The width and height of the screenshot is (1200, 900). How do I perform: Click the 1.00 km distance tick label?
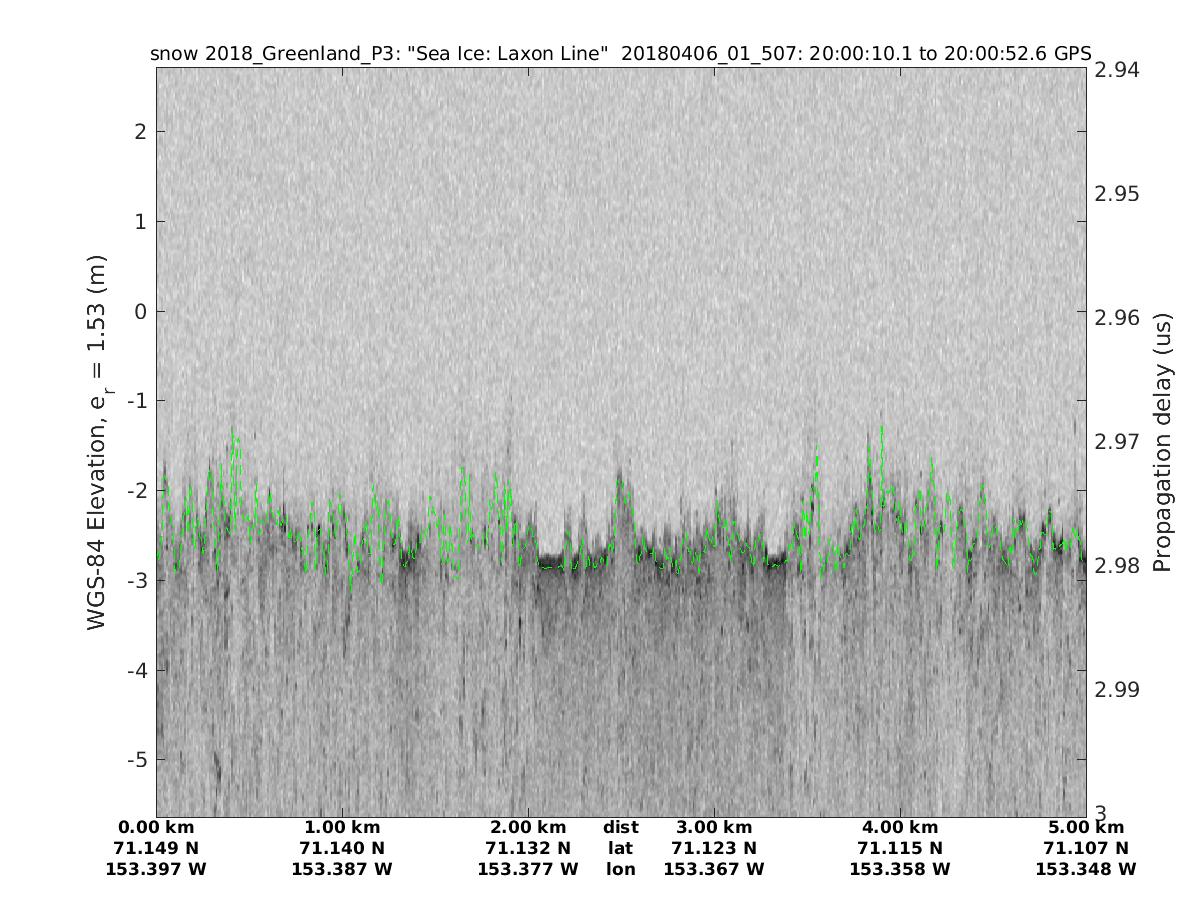[x=342, y=828]
